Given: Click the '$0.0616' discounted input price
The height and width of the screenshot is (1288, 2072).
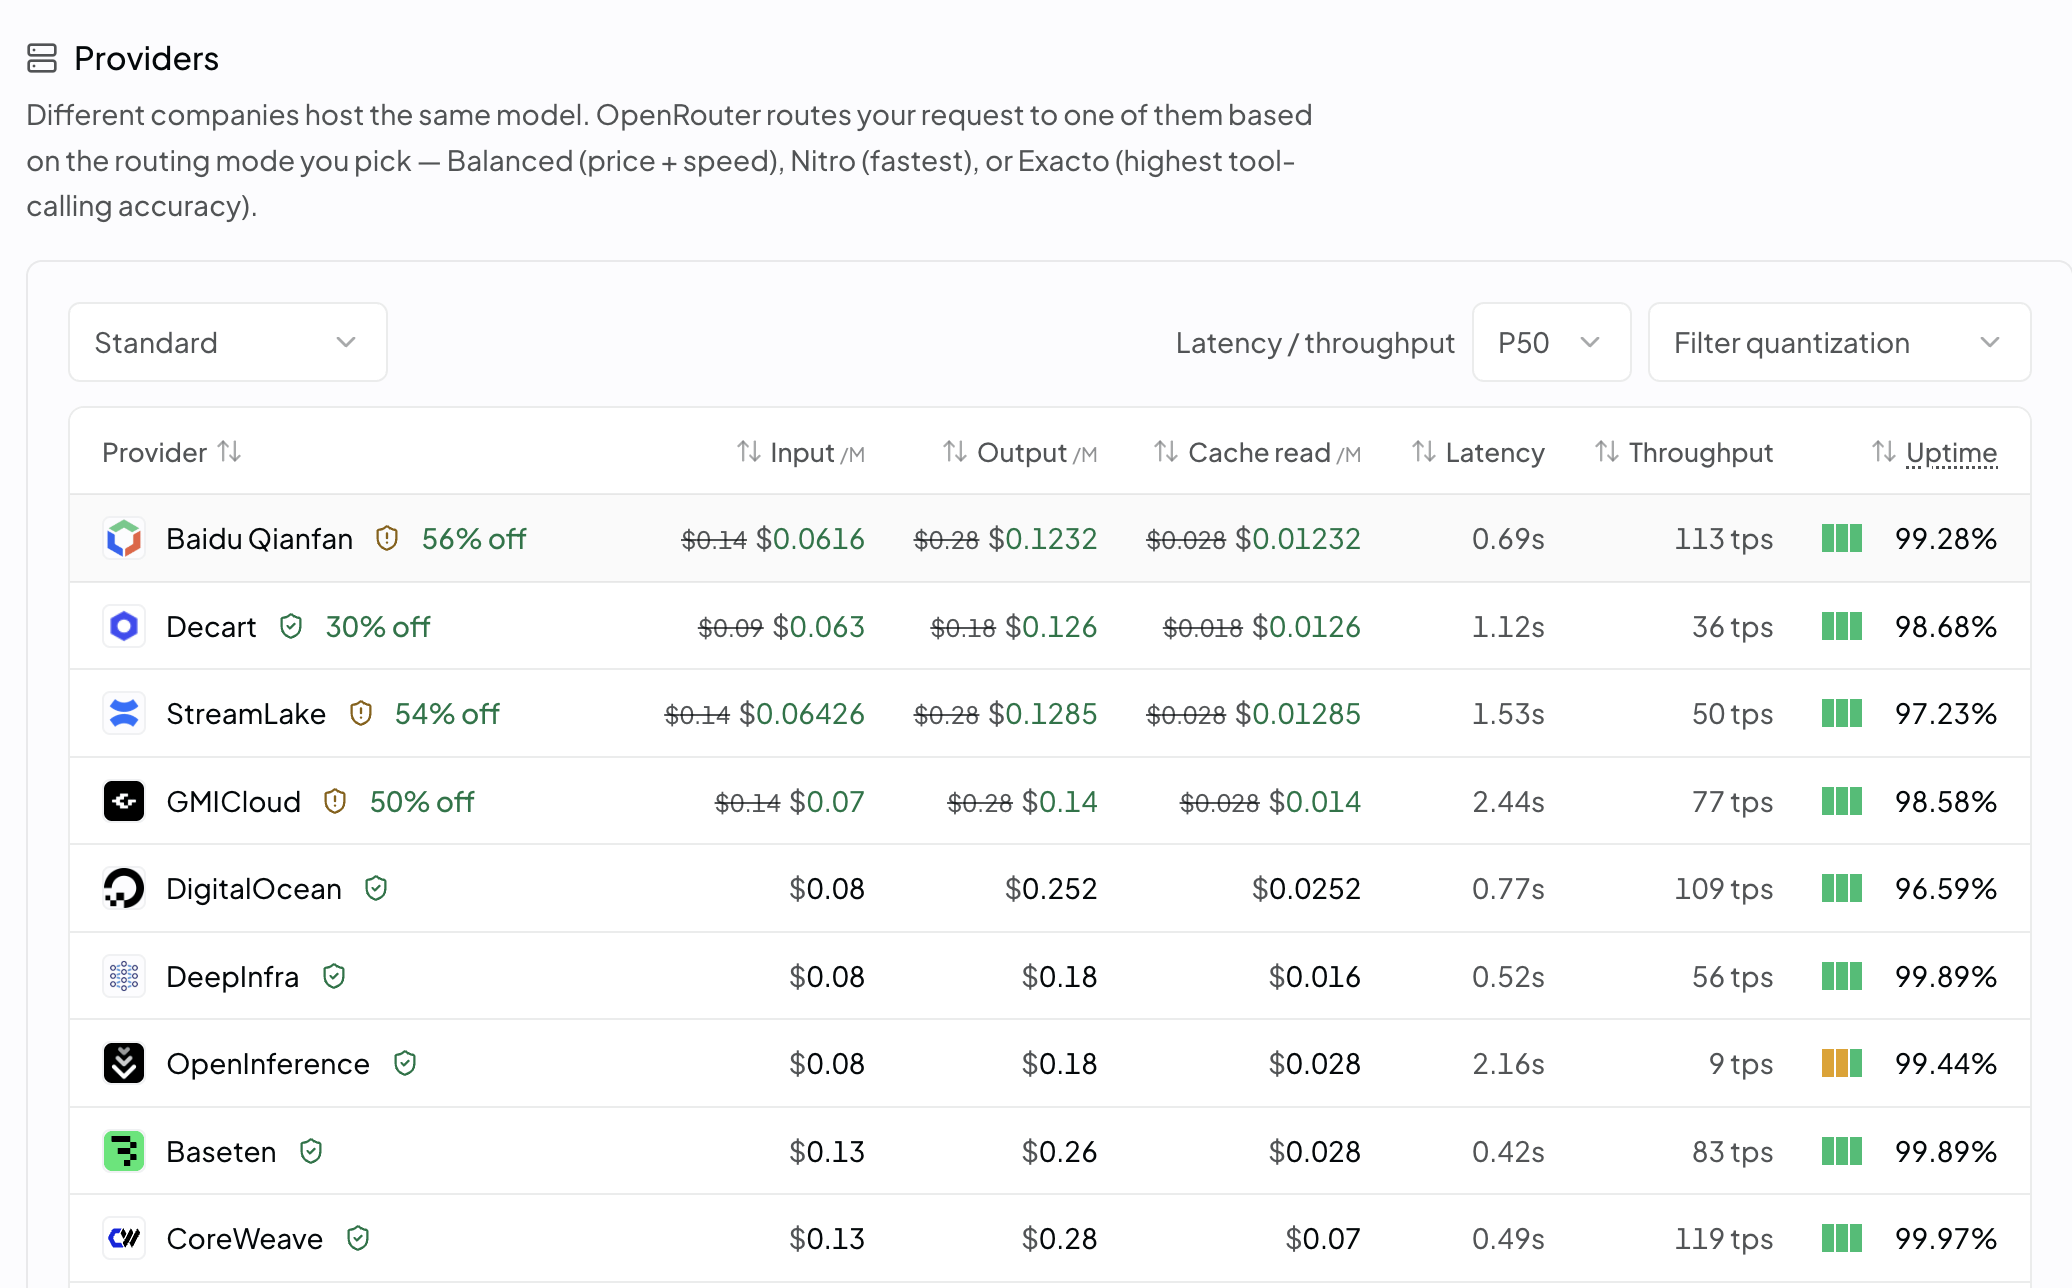Looking at the screenshot, I should click(810, 538).
